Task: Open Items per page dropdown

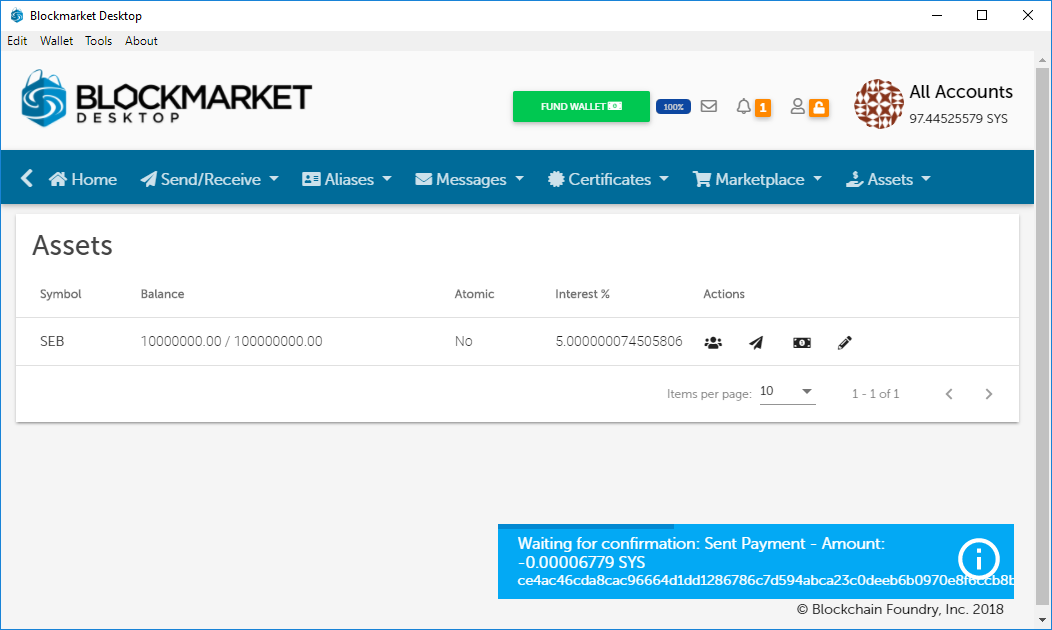Action: 787,392
